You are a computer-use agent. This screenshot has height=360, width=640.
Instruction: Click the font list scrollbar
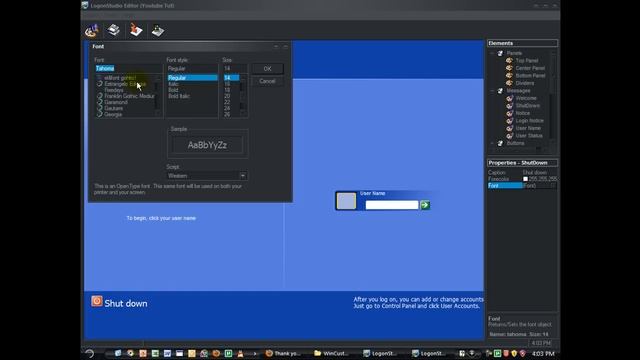tap(158, 96)
